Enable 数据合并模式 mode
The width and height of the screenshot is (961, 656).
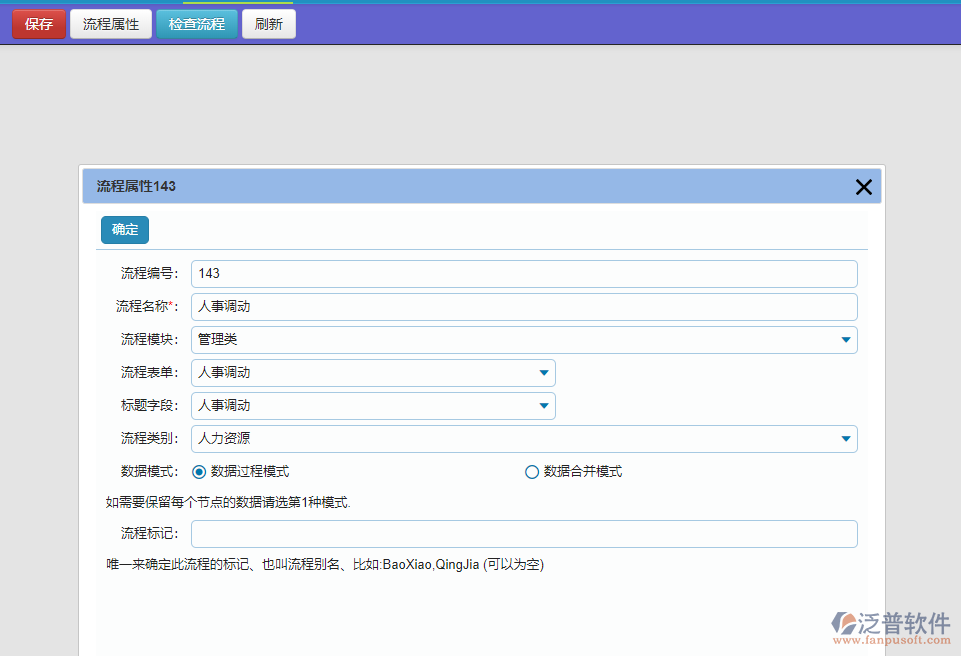(x=532, y=471)
